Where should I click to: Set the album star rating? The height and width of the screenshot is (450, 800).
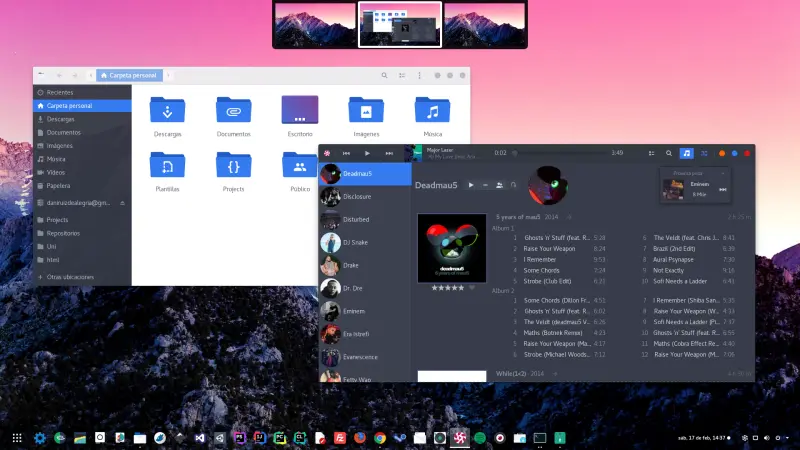[447, 288]
